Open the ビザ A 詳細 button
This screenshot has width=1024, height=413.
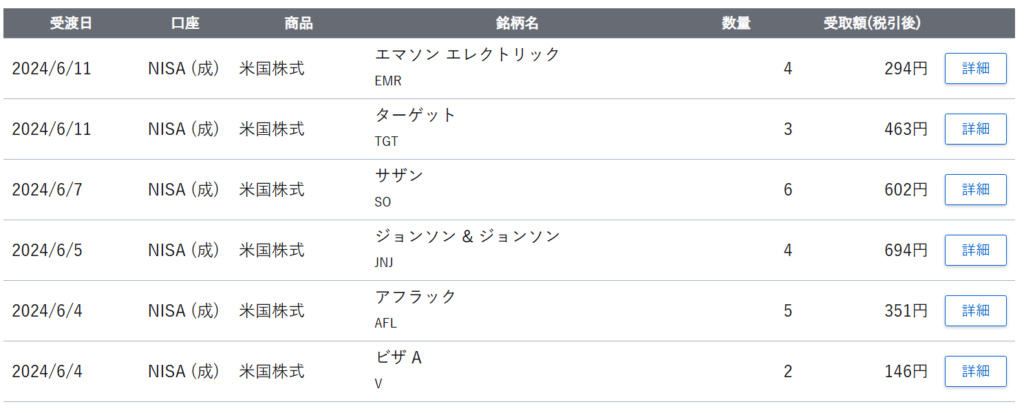[975, 371]
